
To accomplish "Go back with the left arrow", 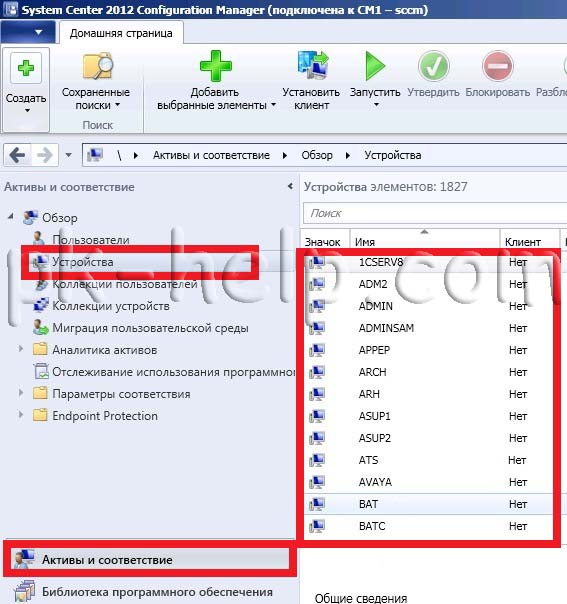I will (x=17, y=155).
